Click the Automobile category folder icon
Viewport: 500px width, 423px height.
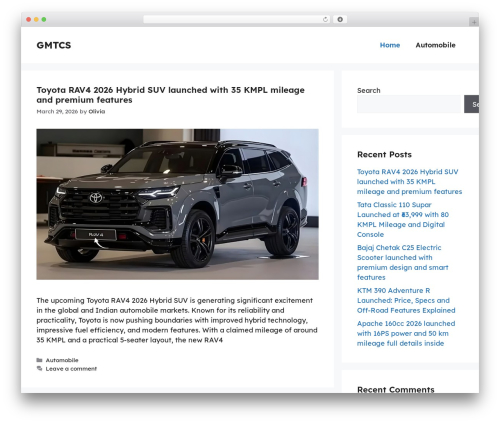tap(39, 360)
